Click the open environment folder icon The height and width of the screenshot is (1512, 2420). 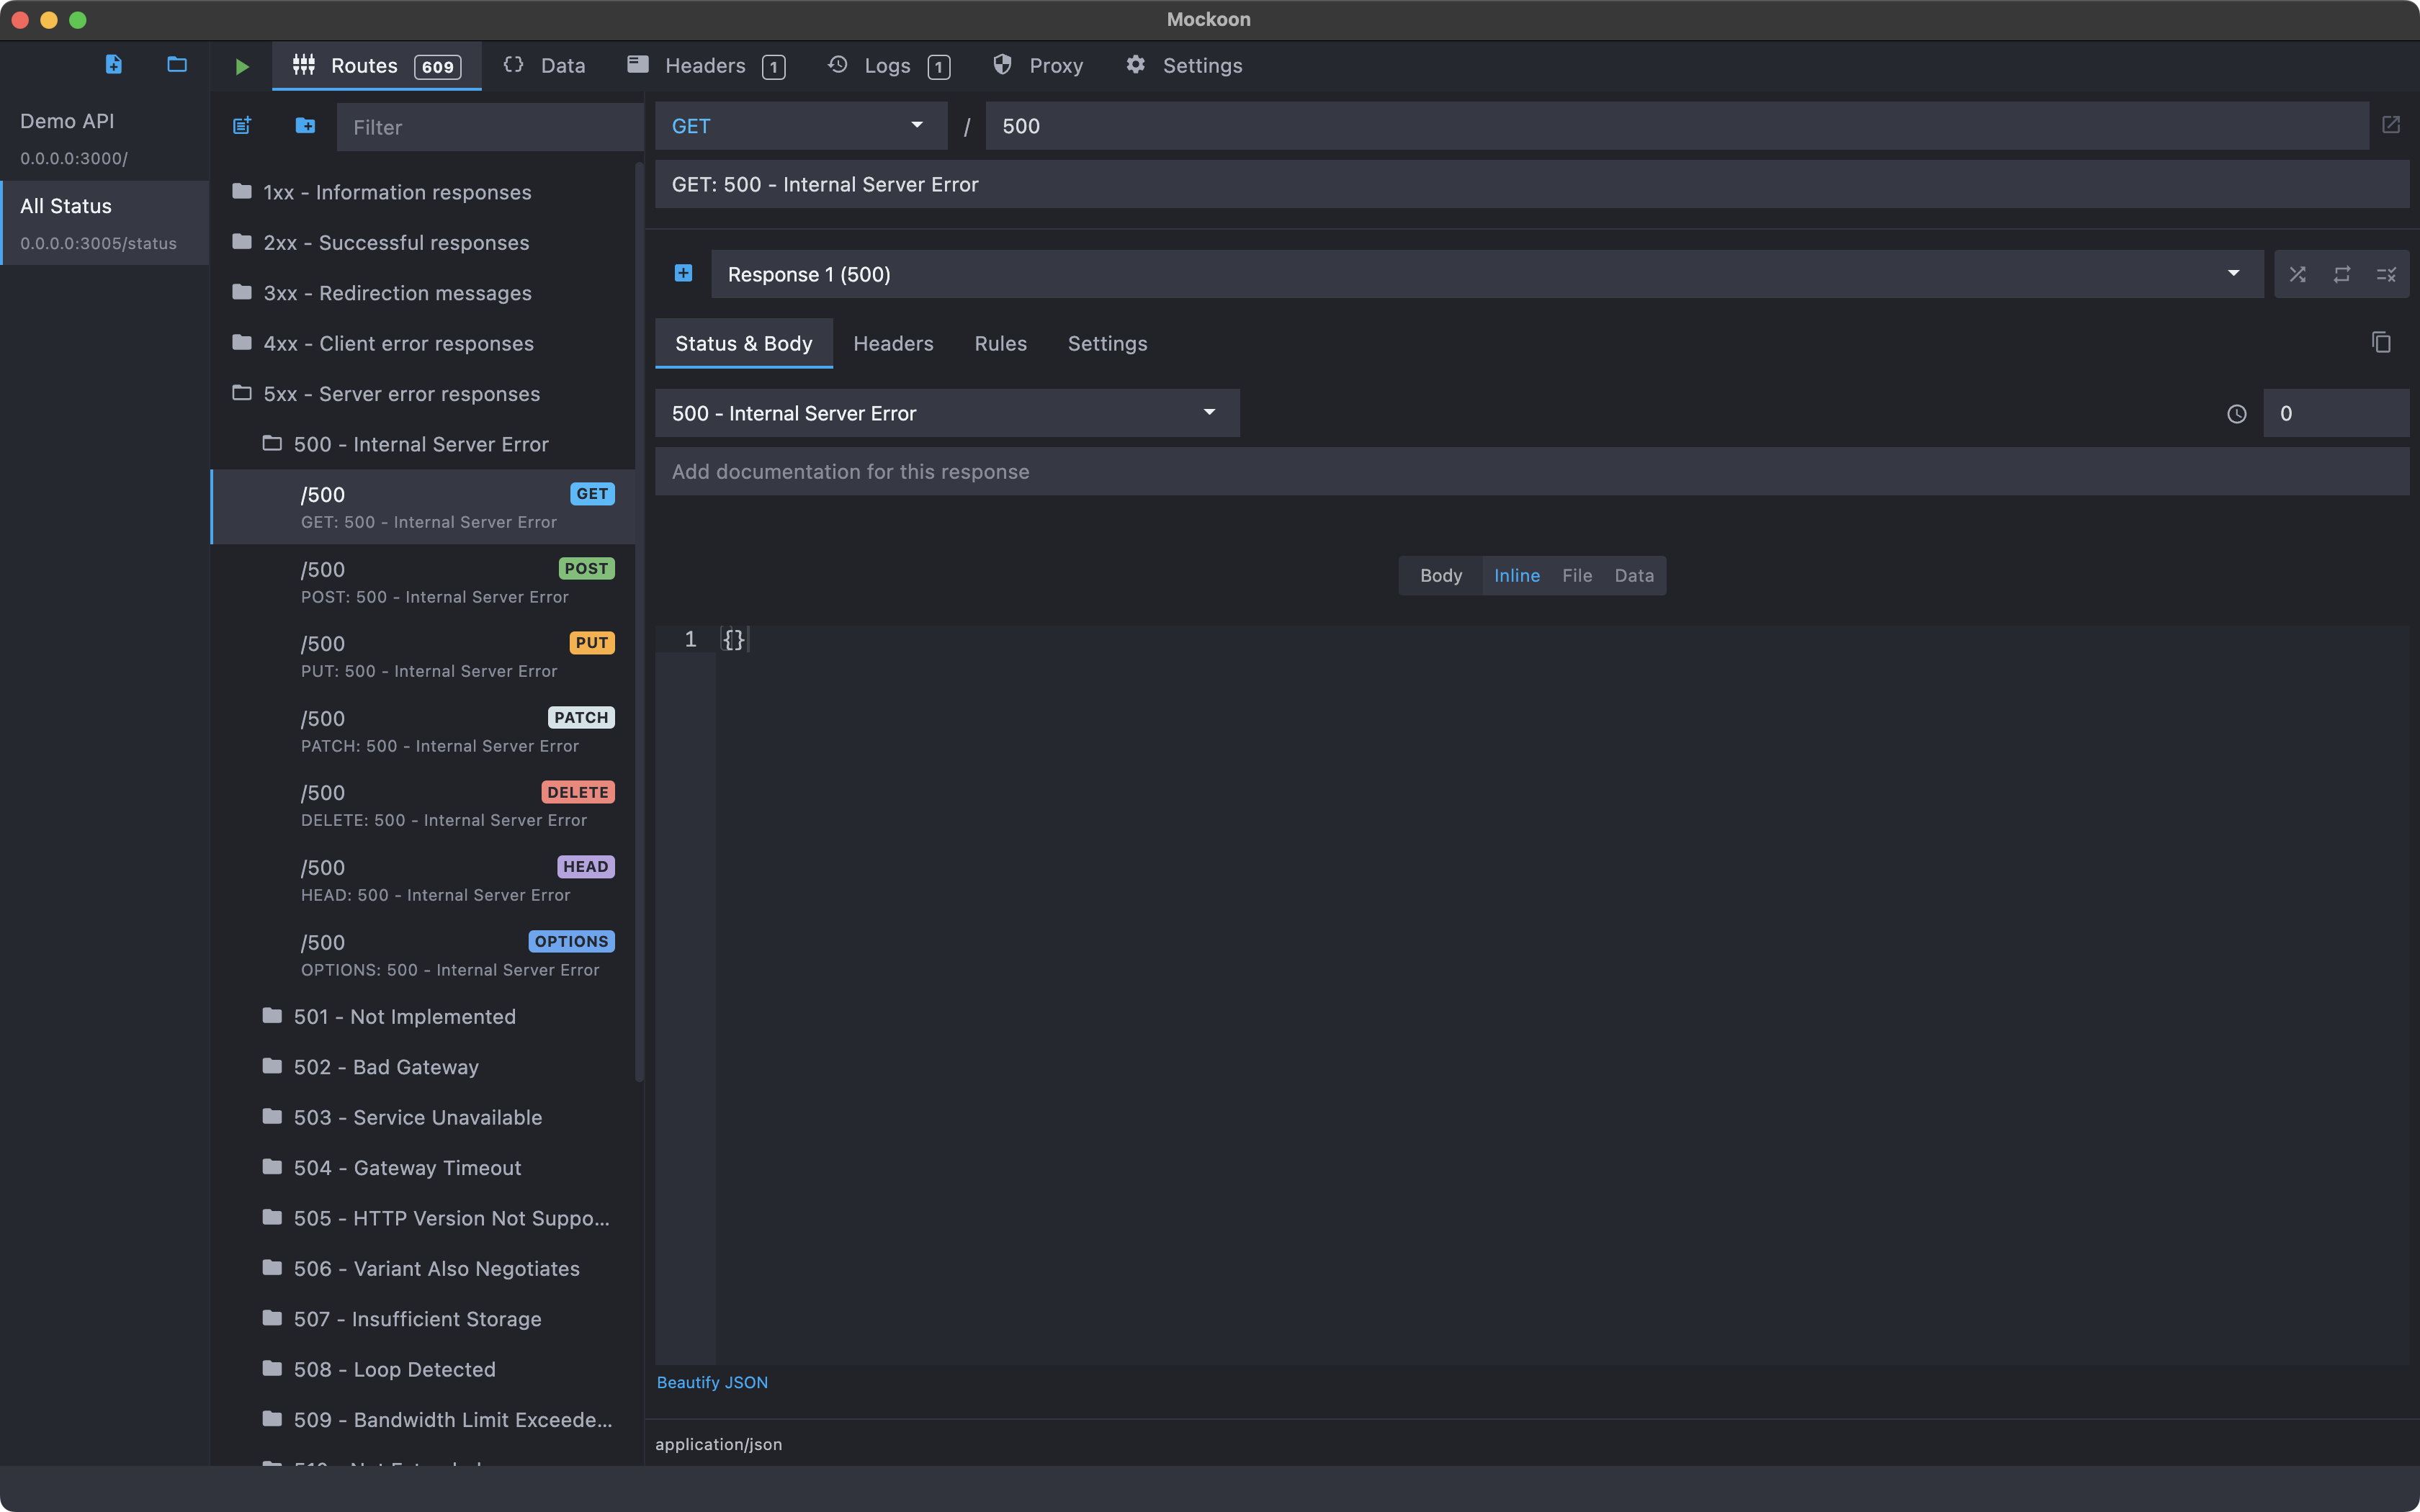click(177, 65)
